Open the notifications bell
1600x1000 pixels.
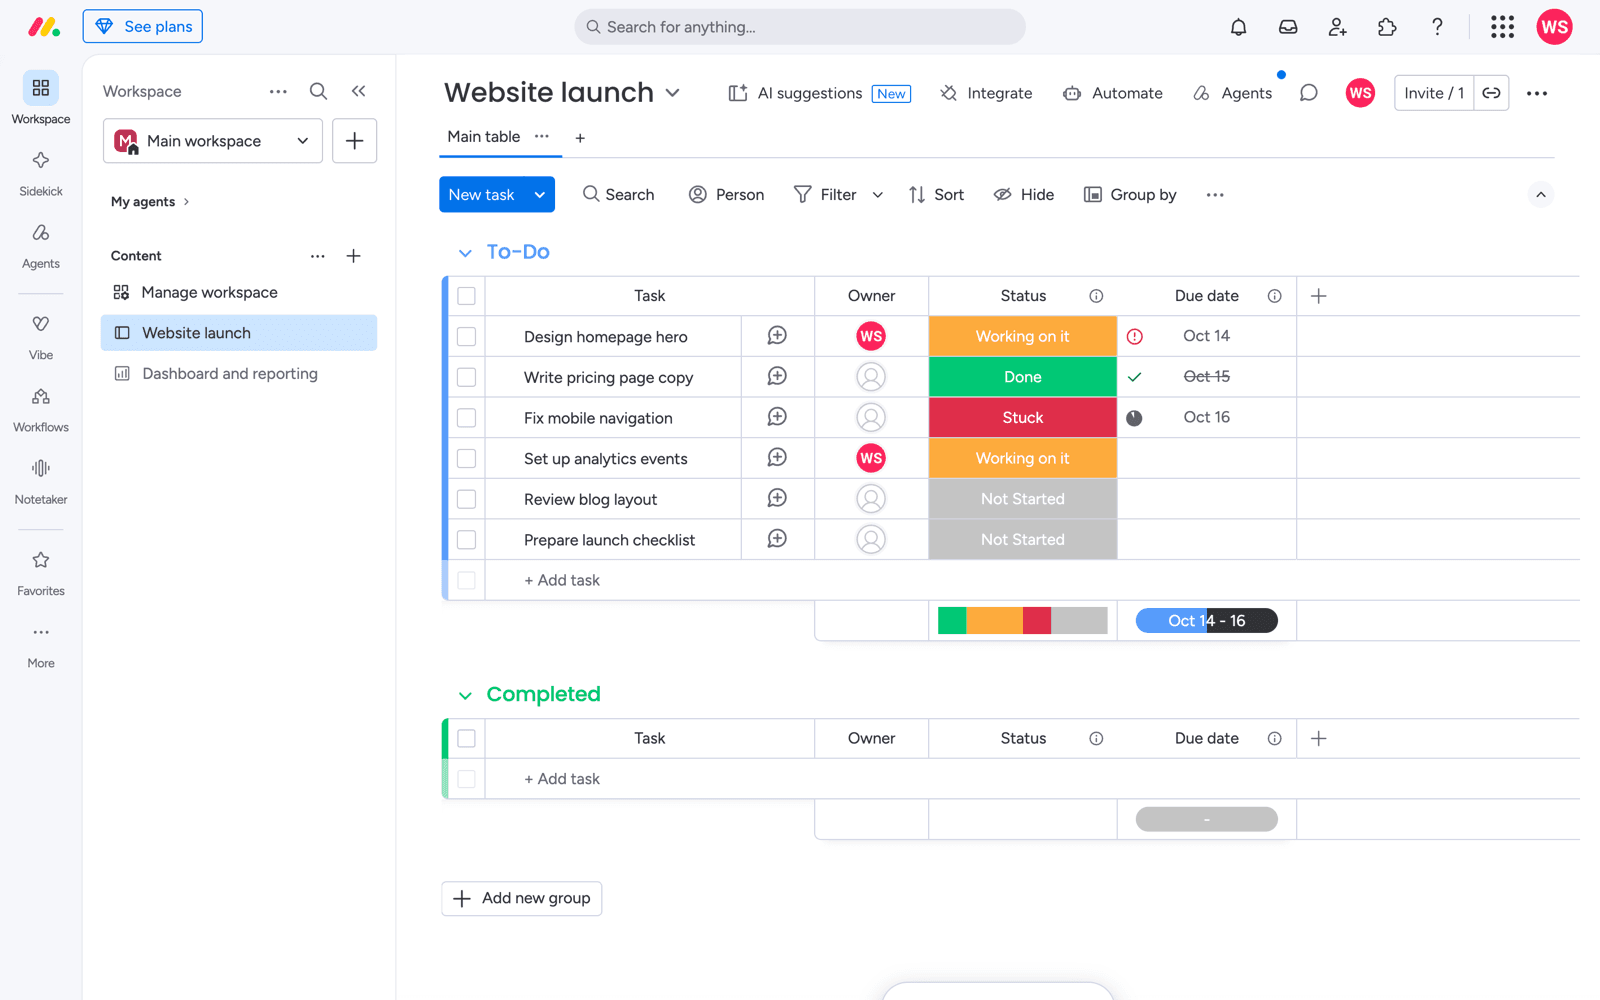(1238, 27)
